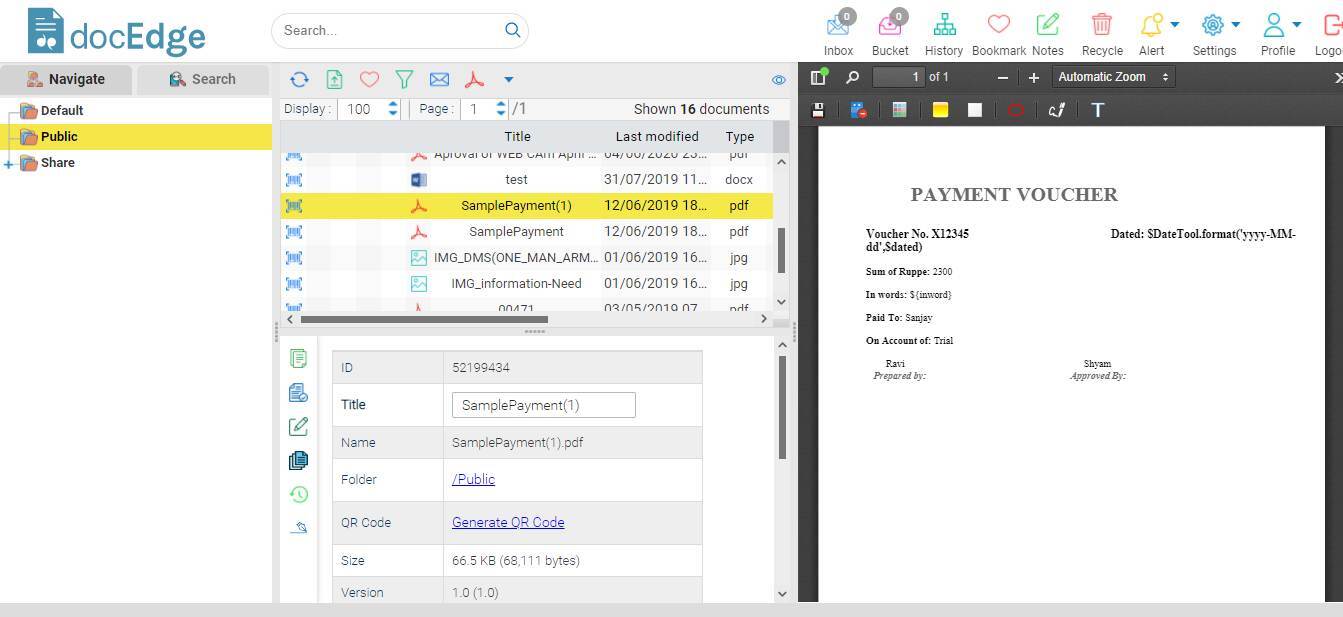Mark SamplePayment(1) as favorite with heart icon
The width and height of the screenshot is (1343, 617).
pyautogui.click(x=369, y=79)
